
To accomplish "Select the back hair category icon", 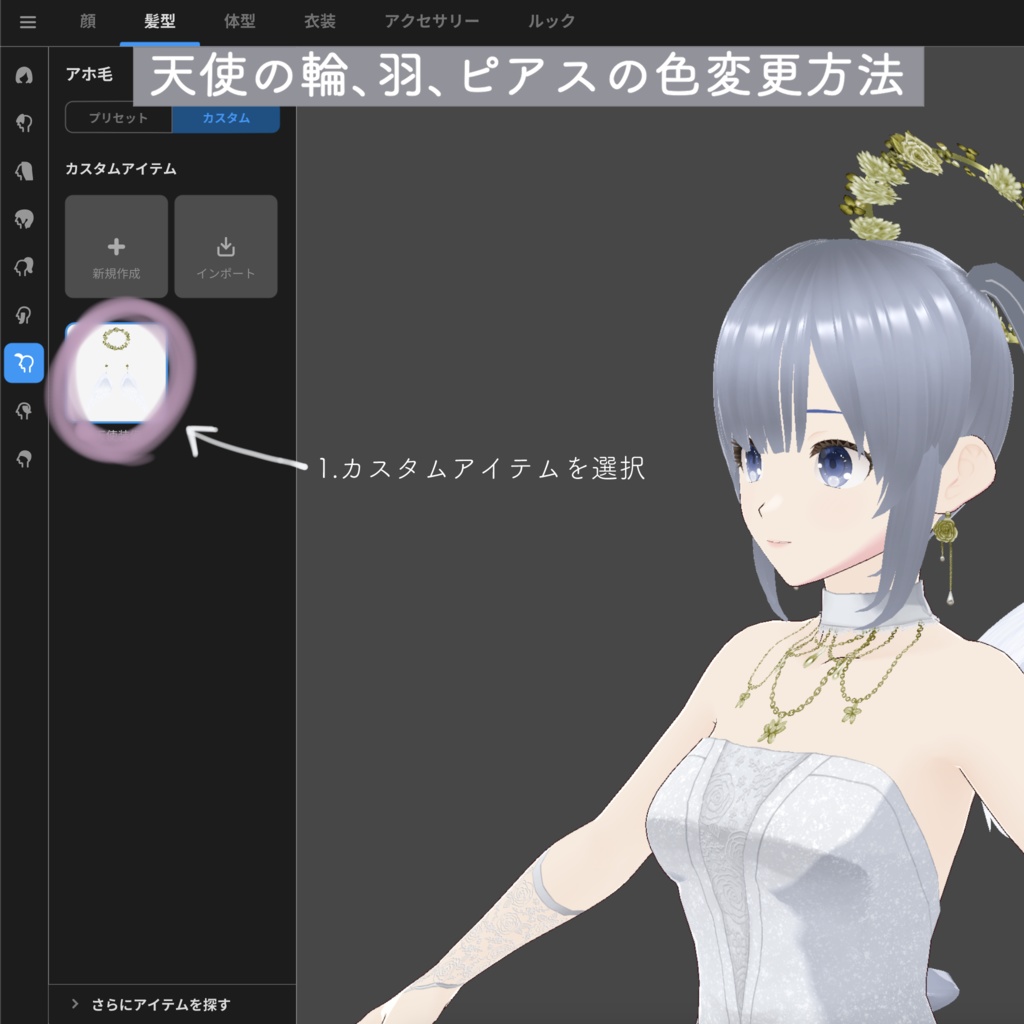I will pyautogui.click(x=24, y=170).
